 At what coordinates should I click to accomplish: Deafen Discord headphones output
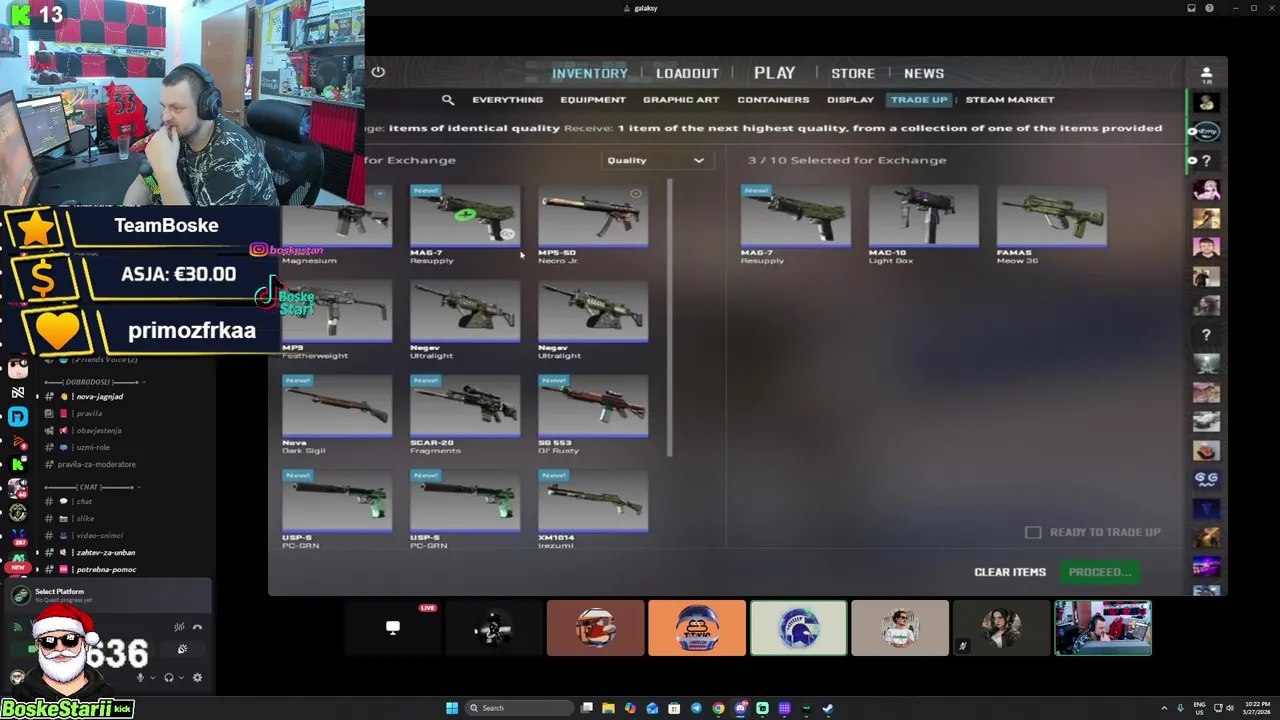coord(168,677)
